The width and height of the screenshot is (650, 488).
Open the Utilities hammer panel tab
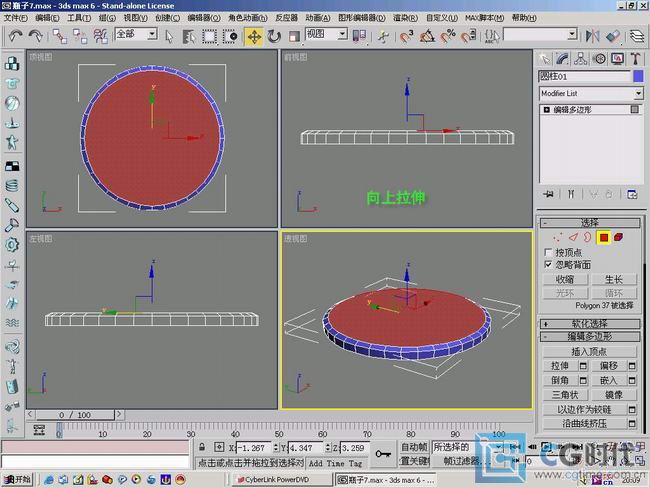(635, 59)
